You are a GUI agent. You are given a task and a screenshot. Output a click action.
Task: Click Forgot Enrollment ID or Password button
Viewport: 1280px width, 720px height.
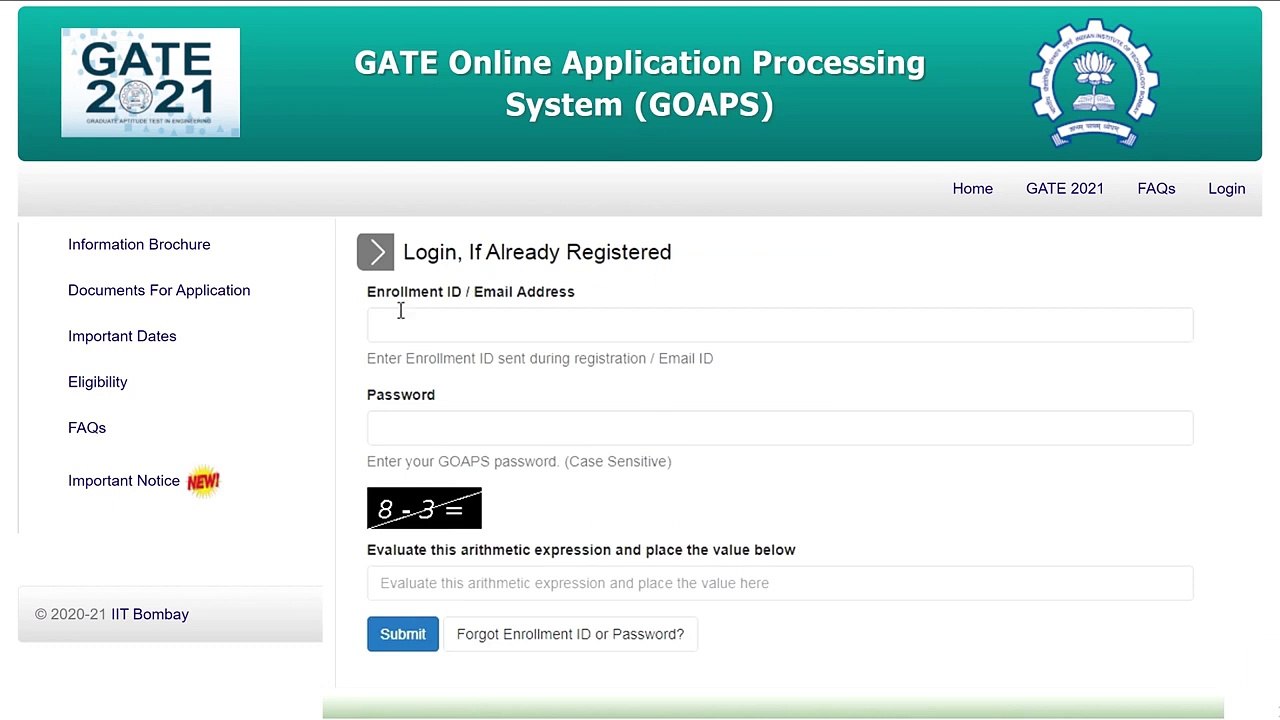(x=570, y=634)
